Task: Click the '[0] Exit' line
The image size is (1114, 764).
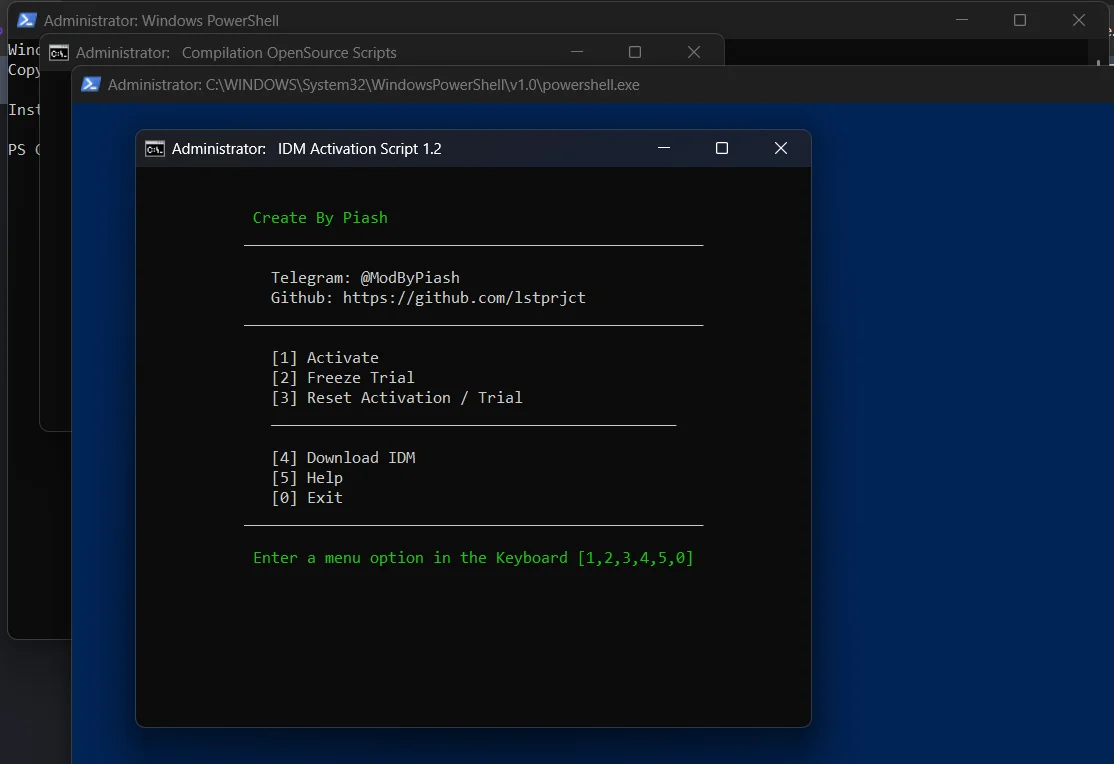Action: 307,497
